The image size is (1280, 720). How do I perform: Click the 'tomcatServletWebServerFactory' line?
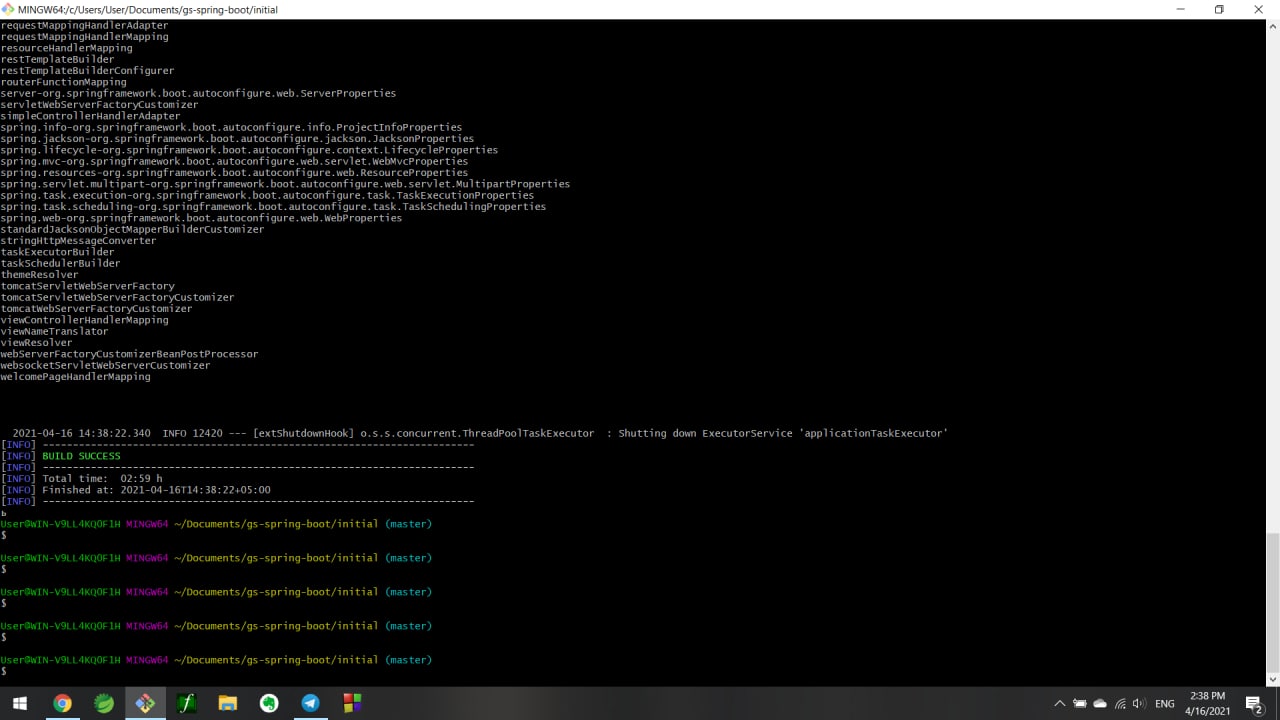tap(87, 286)
